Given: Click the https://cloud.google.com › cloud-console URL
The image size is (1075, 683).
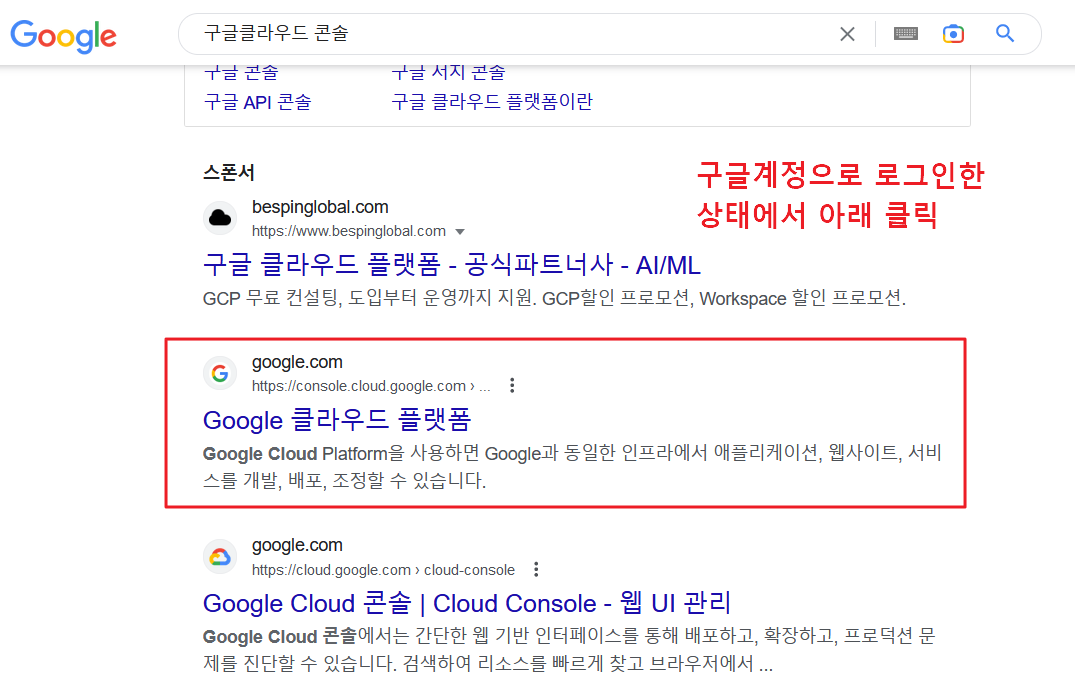Looking at the screenshot, I should click(x=383, y=570).
